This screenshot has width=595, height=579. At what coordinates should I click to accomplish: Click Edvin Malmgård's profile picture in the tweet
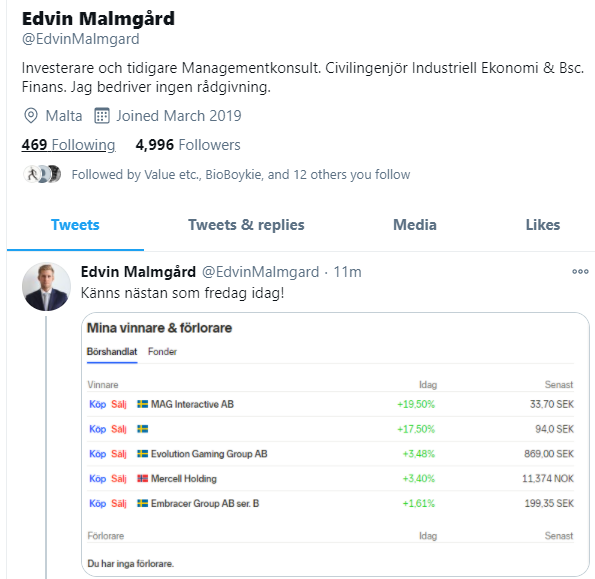pos(46,286)
